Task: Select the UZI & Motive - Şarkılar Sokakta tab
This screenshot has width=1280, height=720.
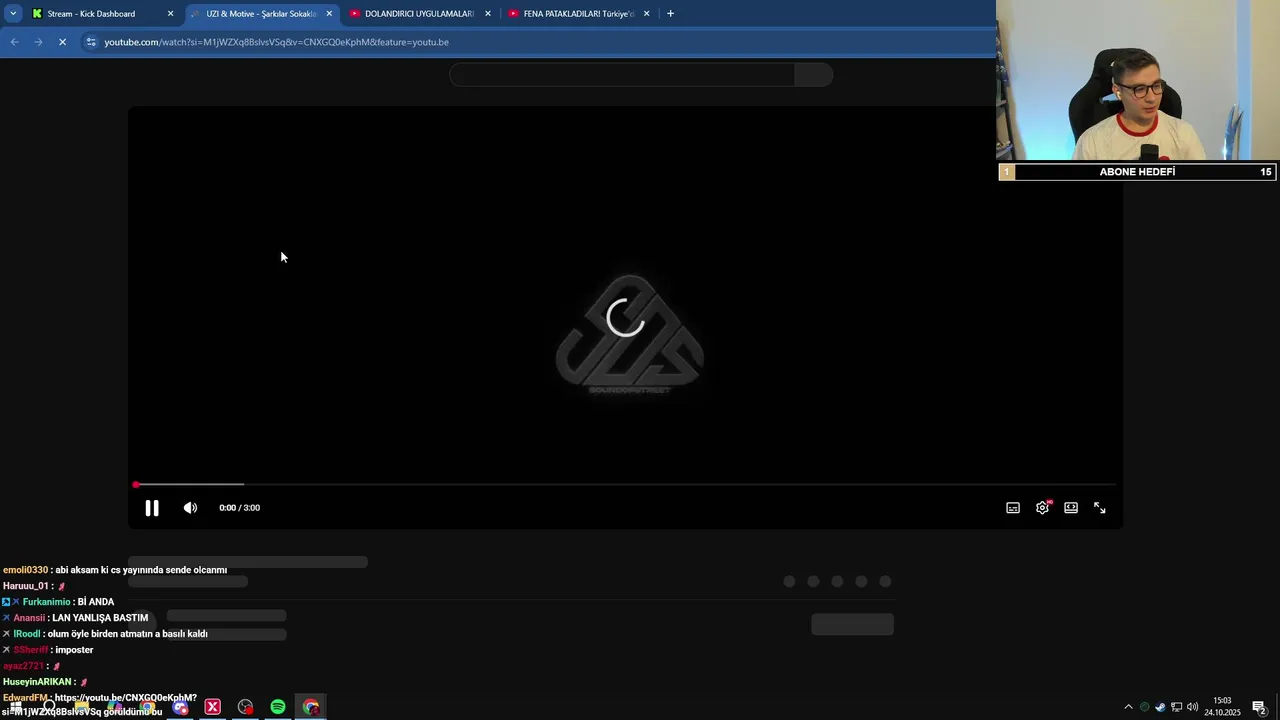Action: pos(261,14)
